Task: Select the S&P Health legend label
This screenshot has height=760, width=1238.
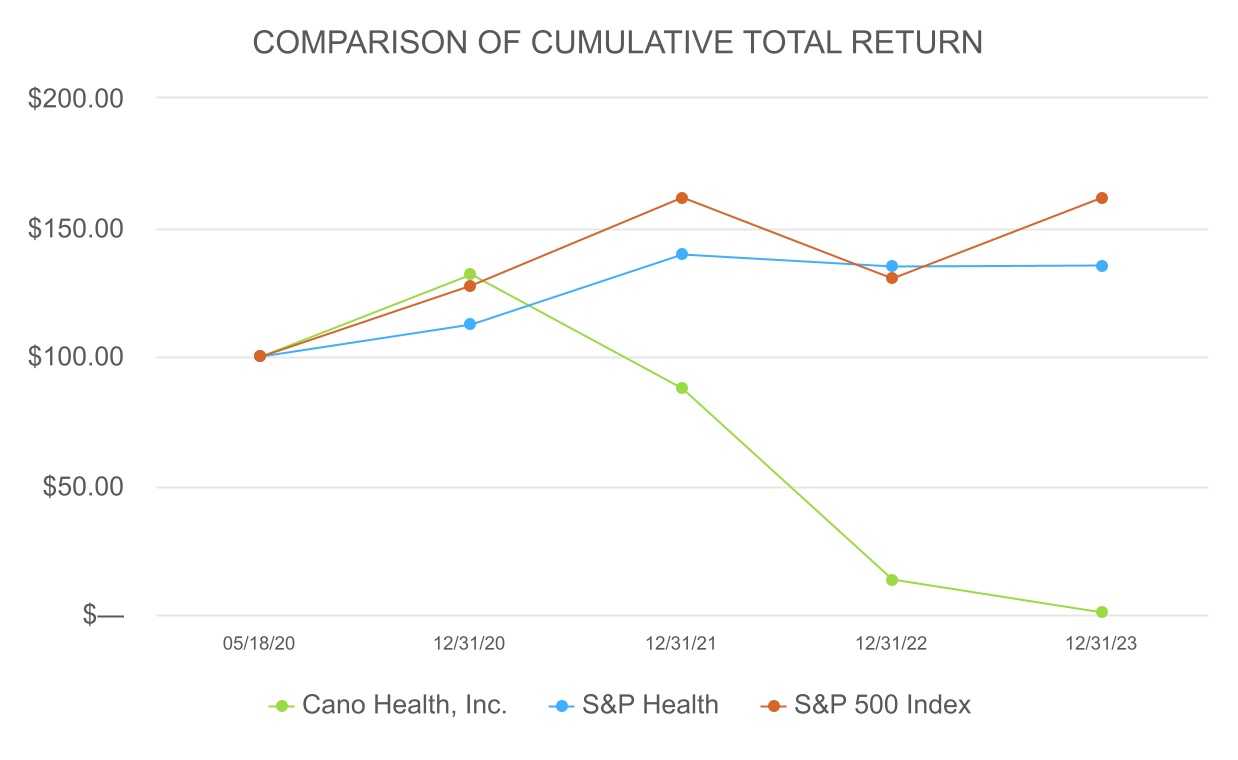Action: click(x=650, y=705)
